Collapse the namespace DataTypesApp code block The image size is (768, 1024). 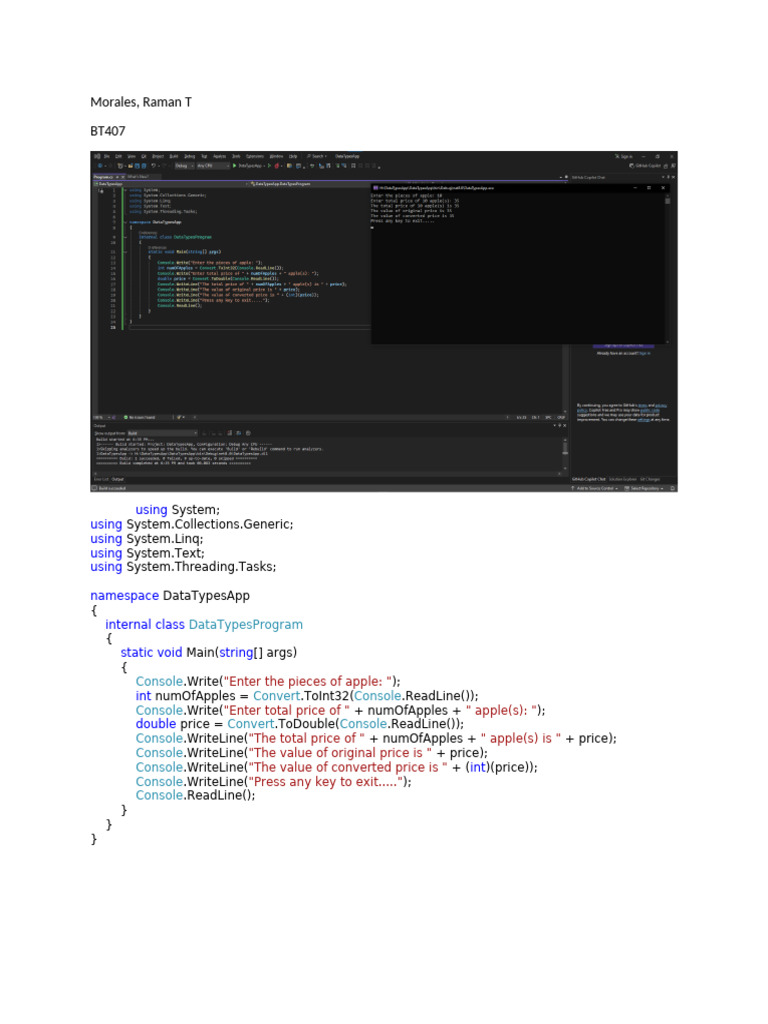tap(125, 223)
